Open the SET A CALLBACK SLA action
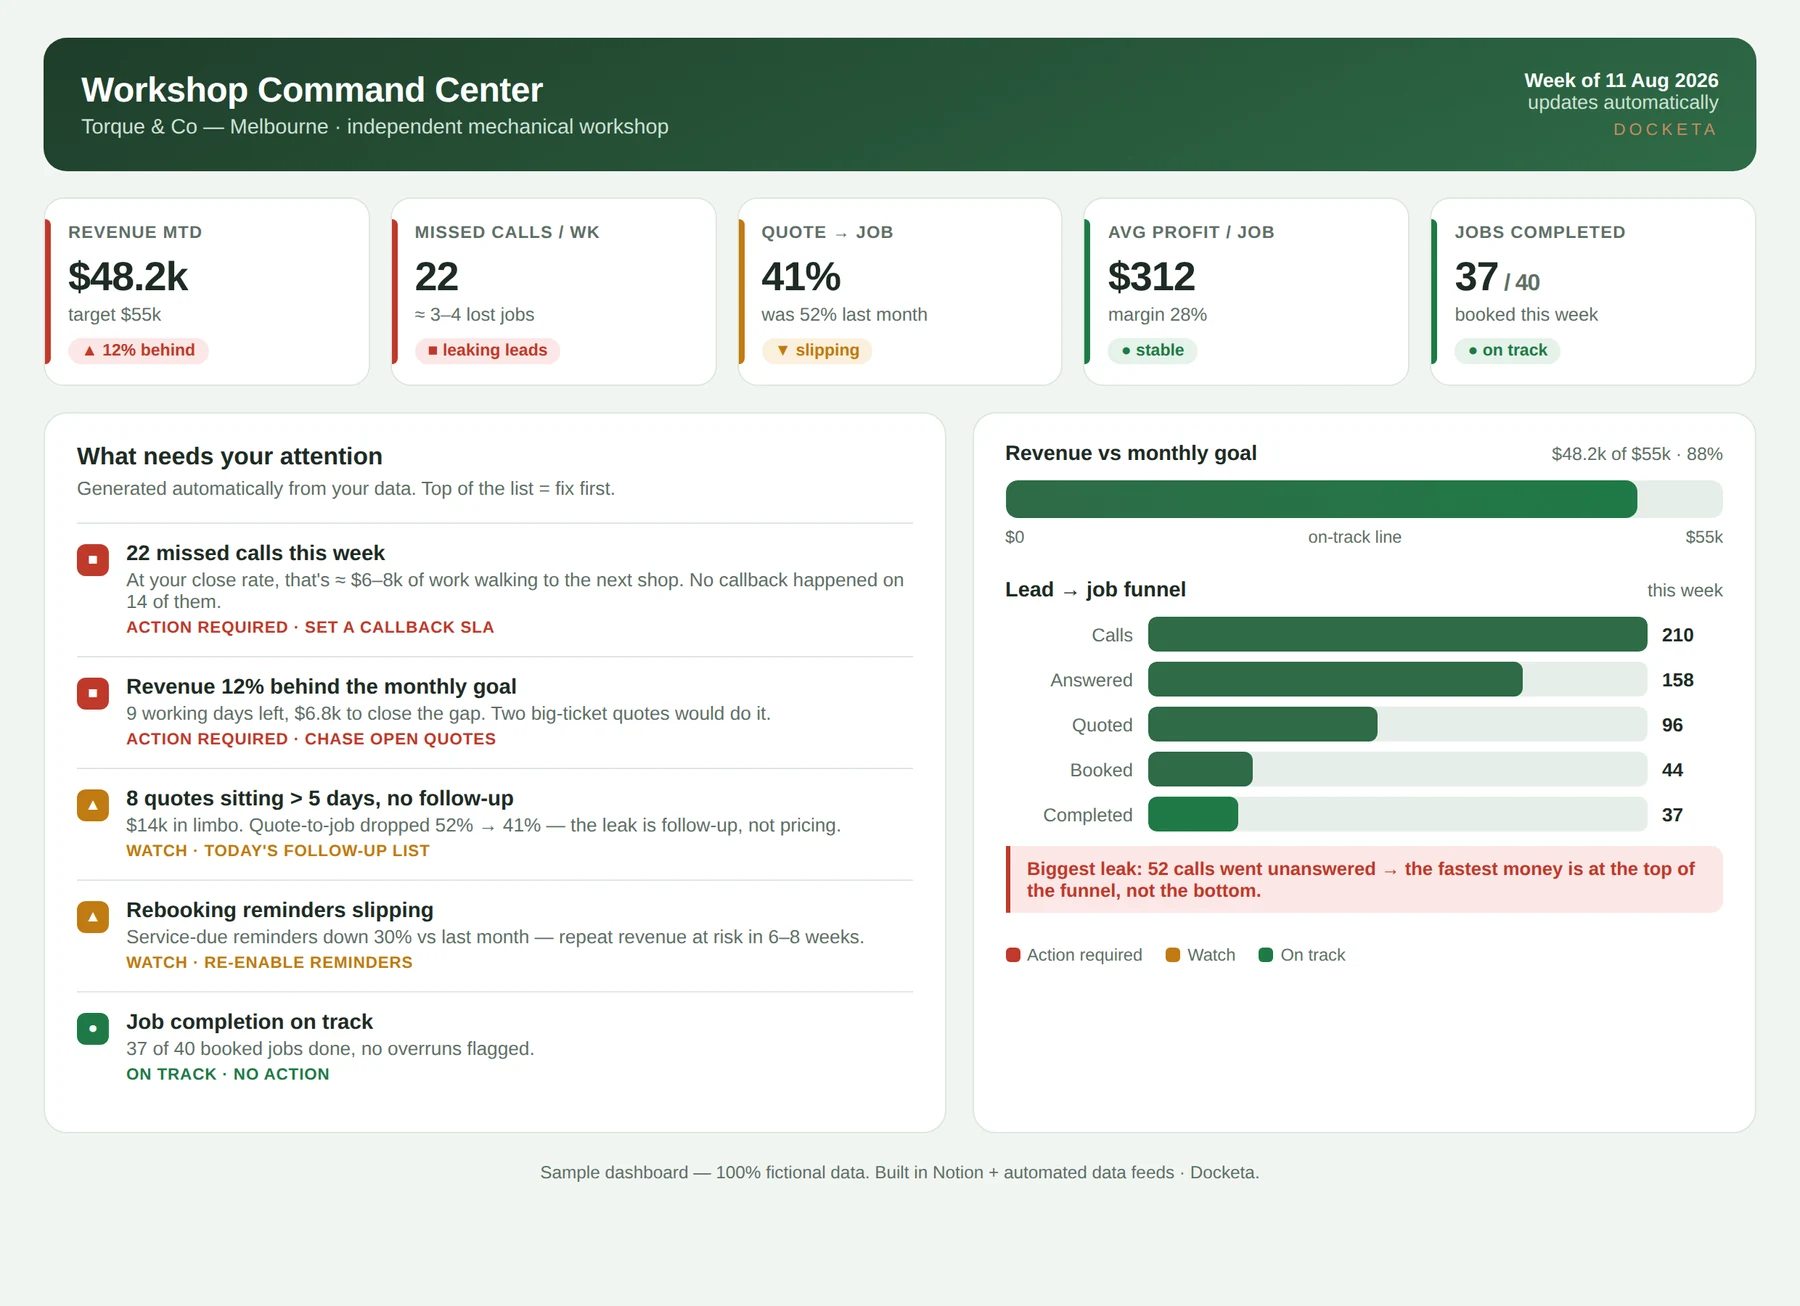Viewport: 1800px width, 1306px height. pos(399,627)
